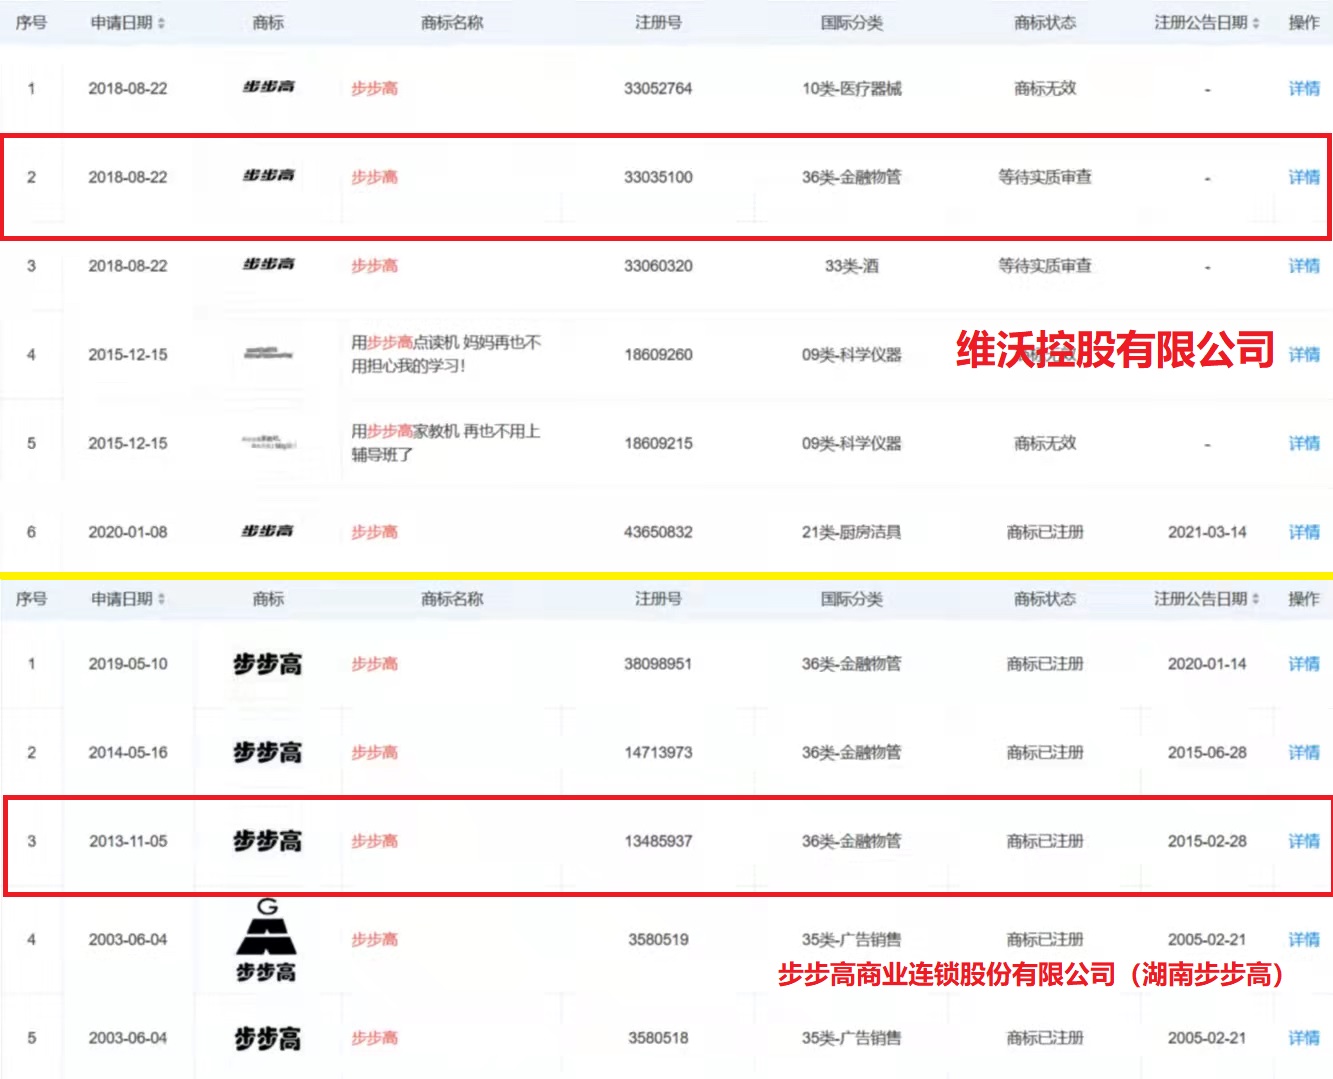Select 商标无效 status in row 18609215
The width and height of the screenshot is (1333, 1079).
pyautogui.click(x=1045, y=443)
